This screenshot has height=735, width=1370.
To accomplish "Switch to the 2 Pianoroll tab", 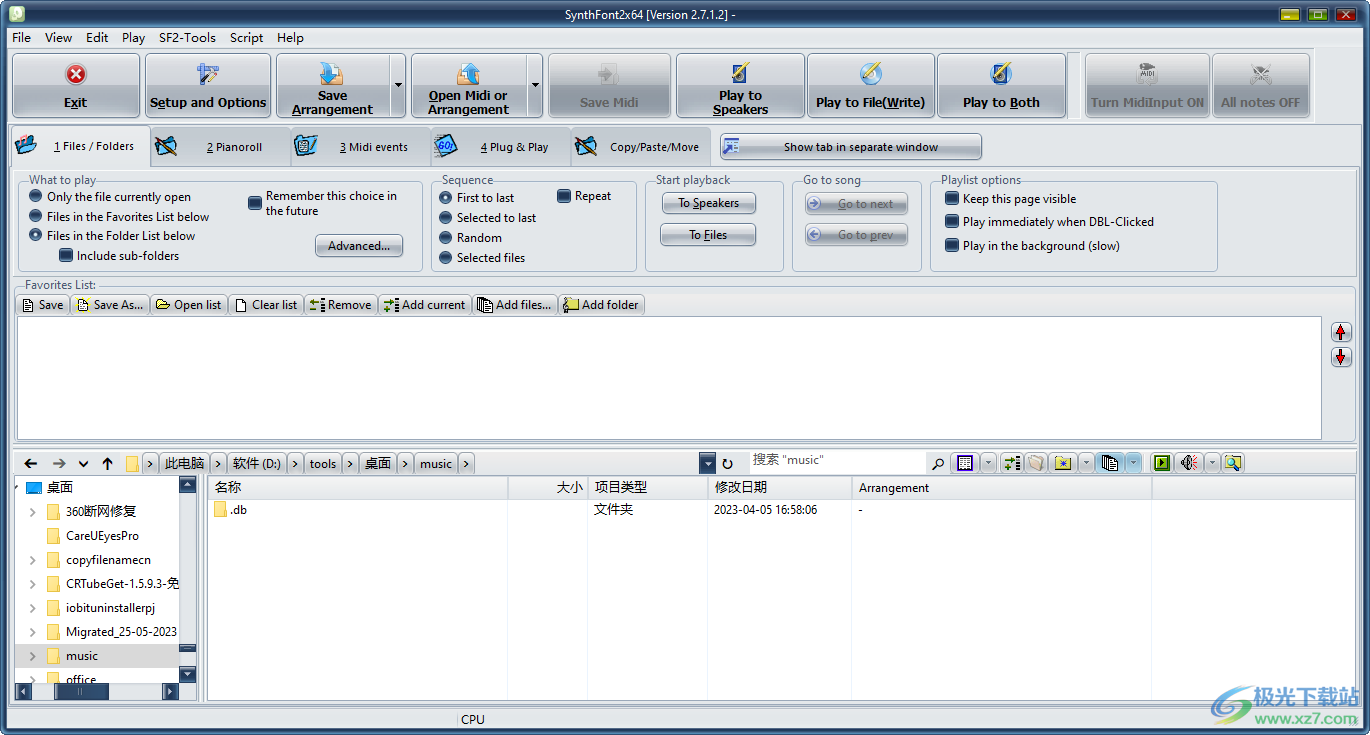I will (221, 147).
